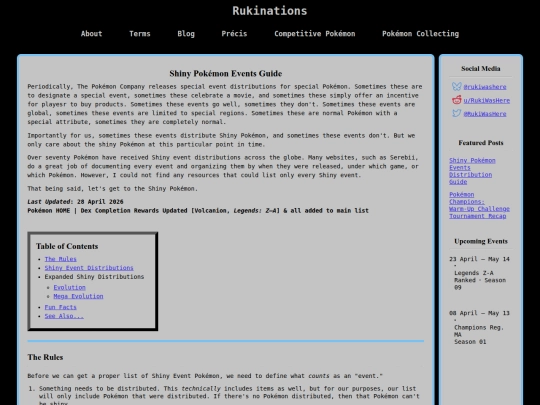Jump to See Also... link
The image size is (540, 405).
64,316
